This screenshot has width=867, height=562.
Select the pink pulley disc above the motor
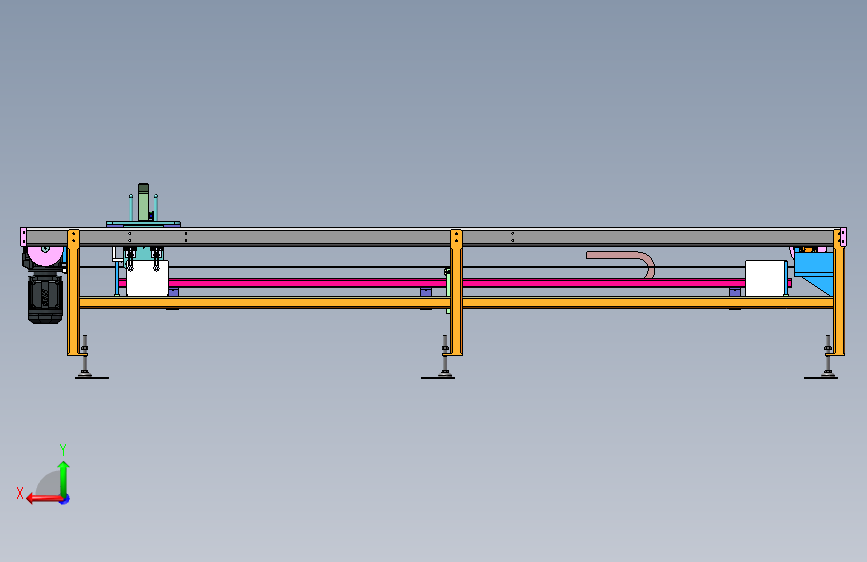tap(46, 256)
